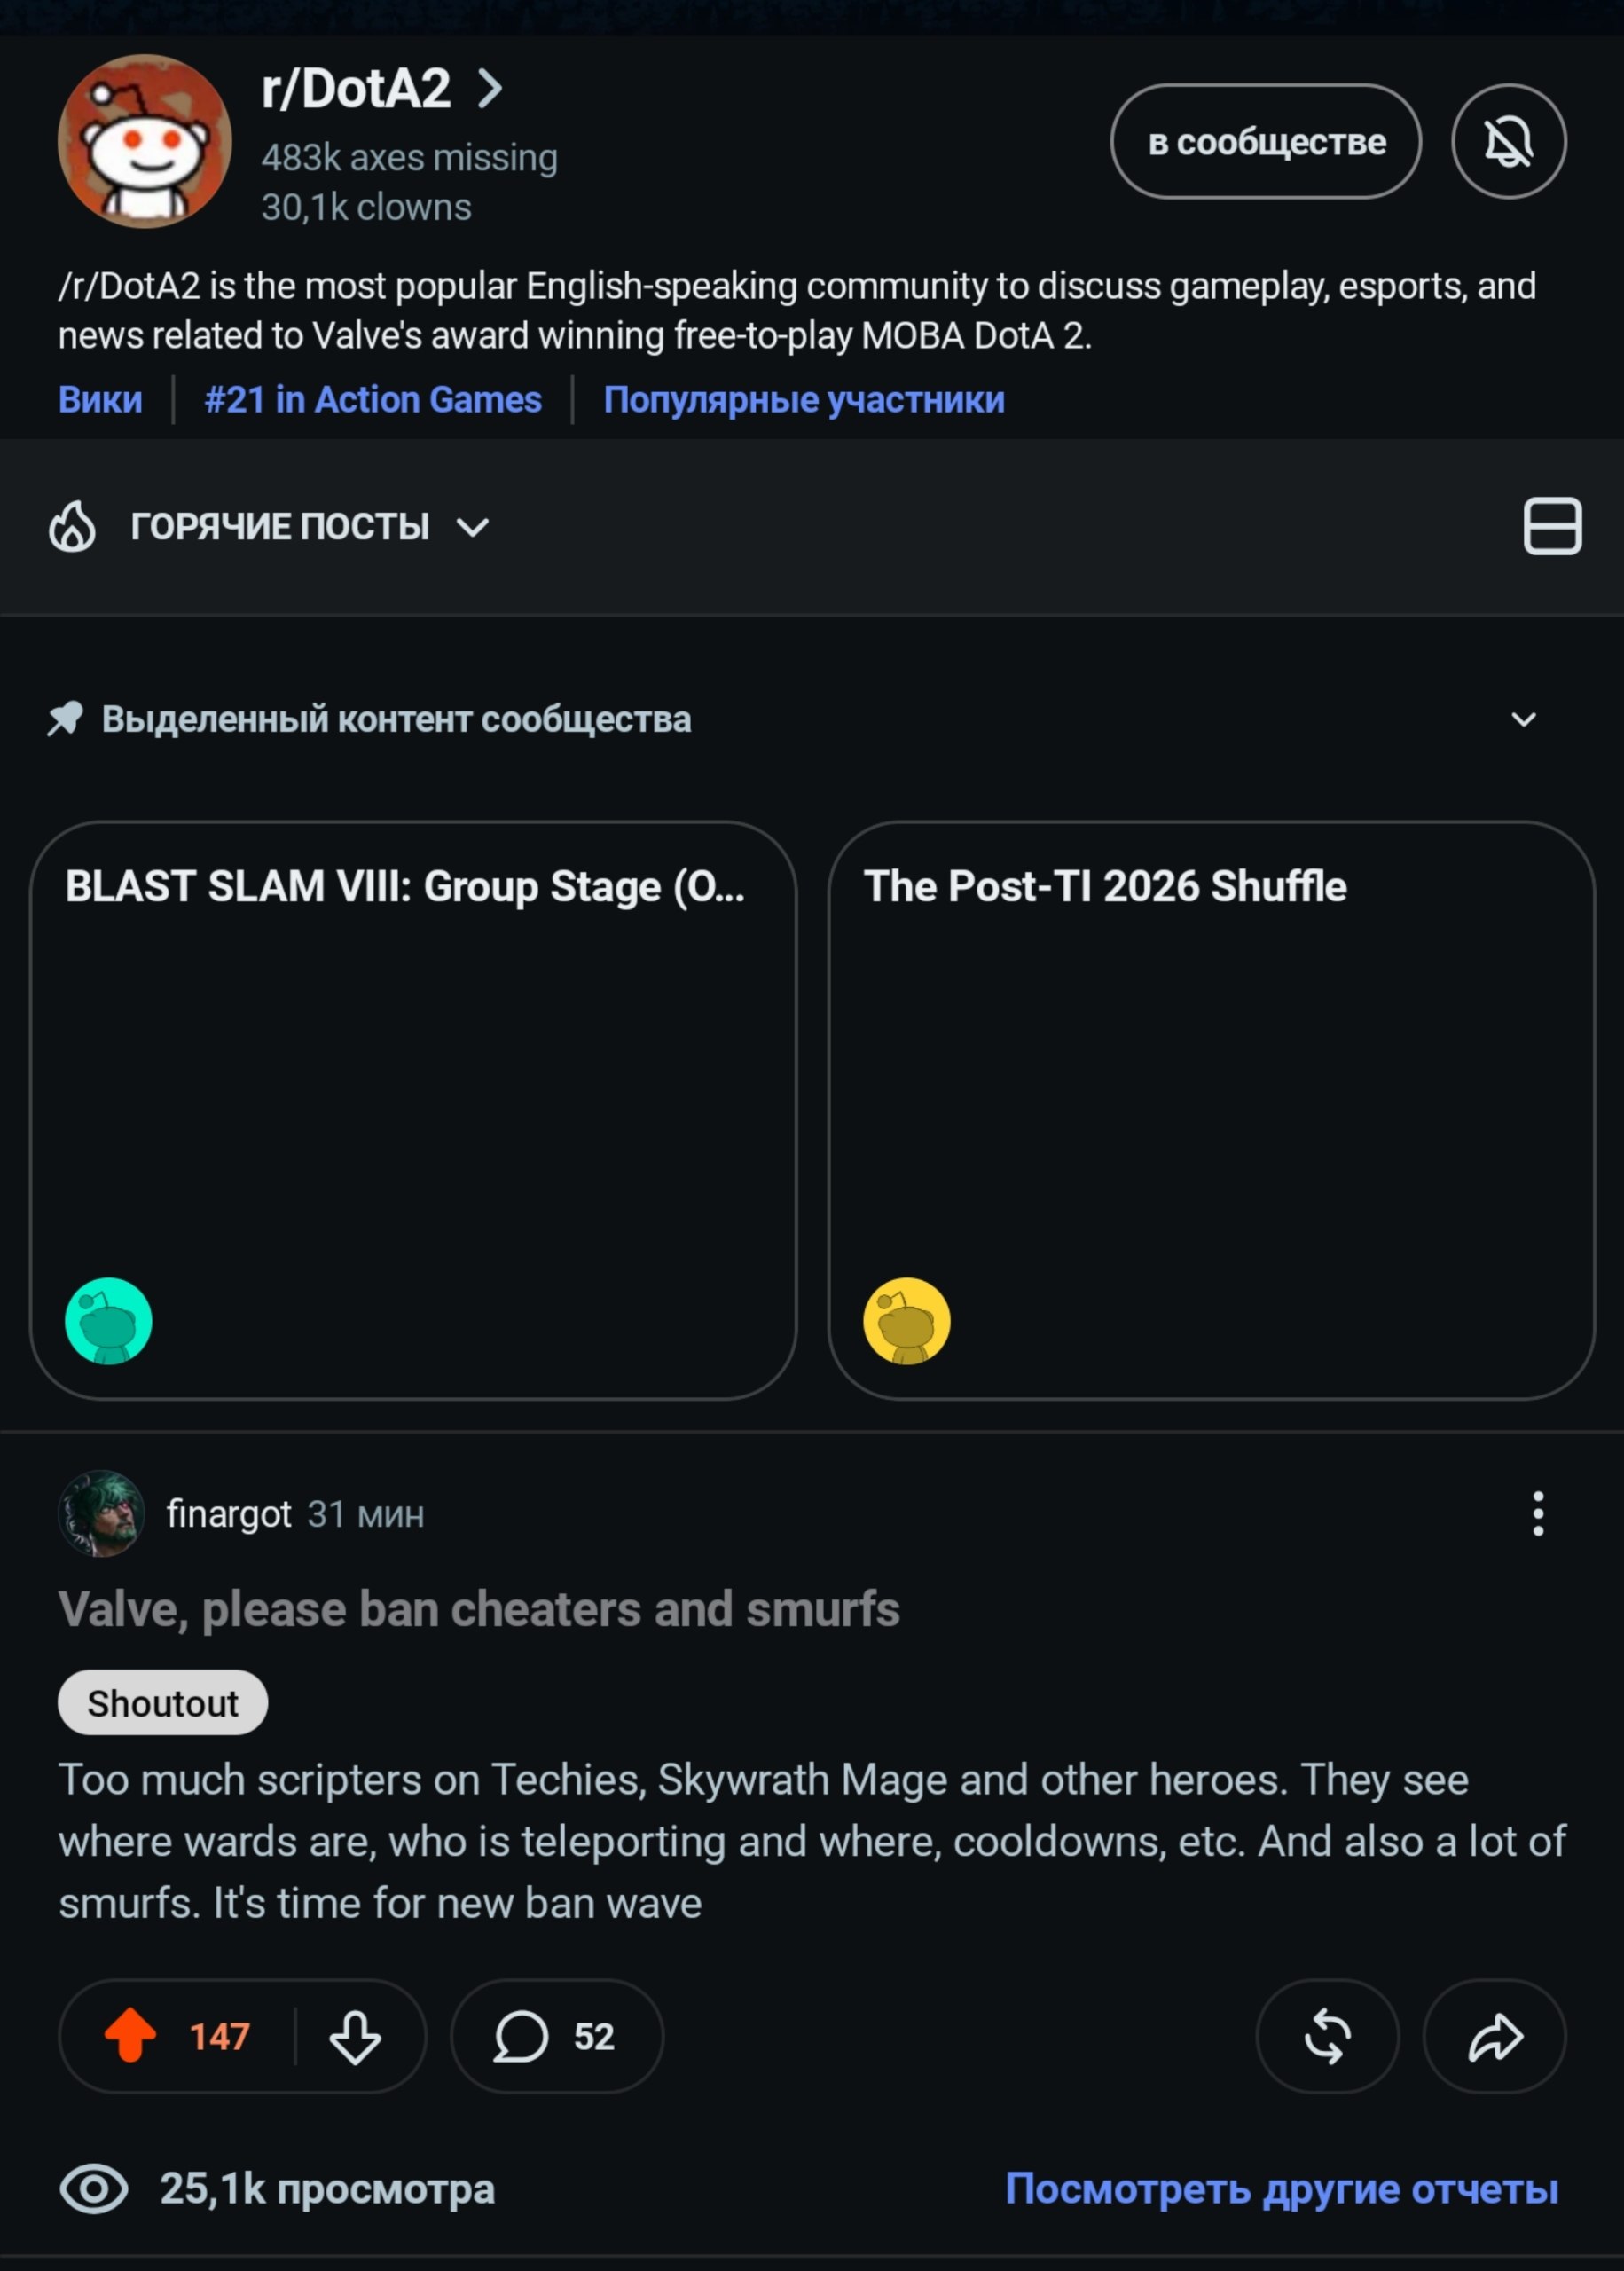Crosspost the finargot post
This screenshot has width=1624, height=2271.
pos(1327,2036)
